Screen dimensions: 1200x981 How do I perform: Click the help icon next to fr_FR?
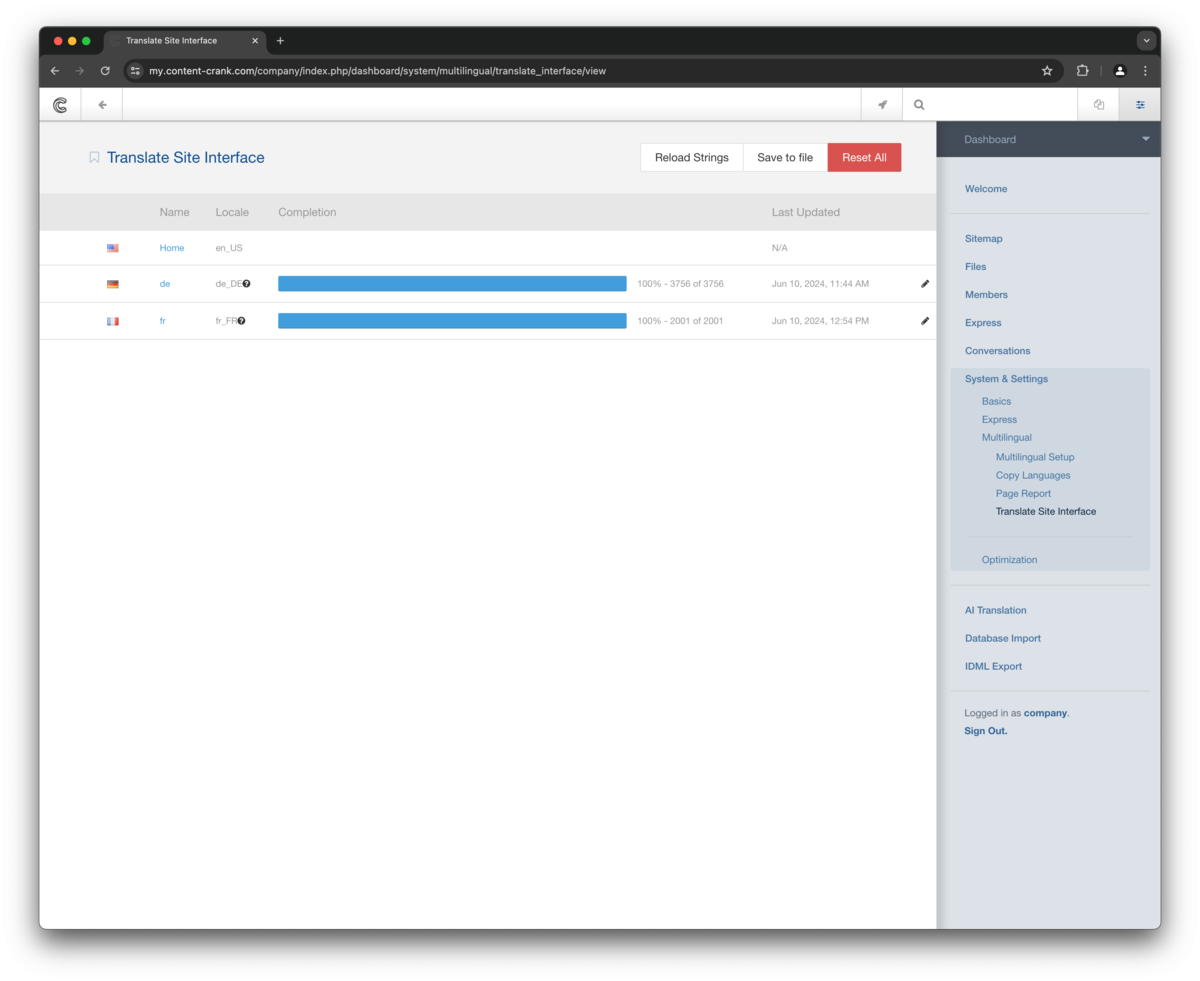click(241, 321)
